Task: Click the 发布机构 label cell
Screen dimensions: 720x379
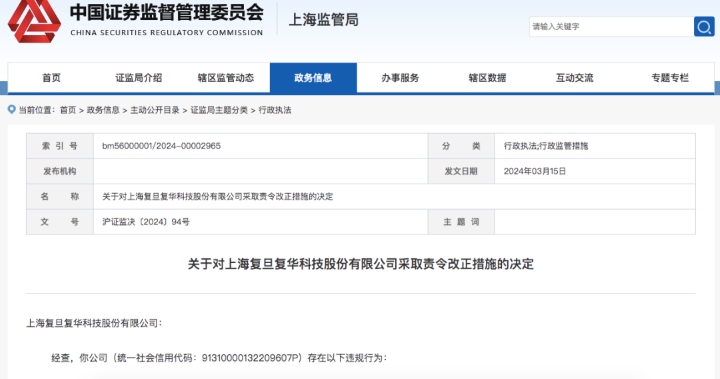Action: point(60,171)
